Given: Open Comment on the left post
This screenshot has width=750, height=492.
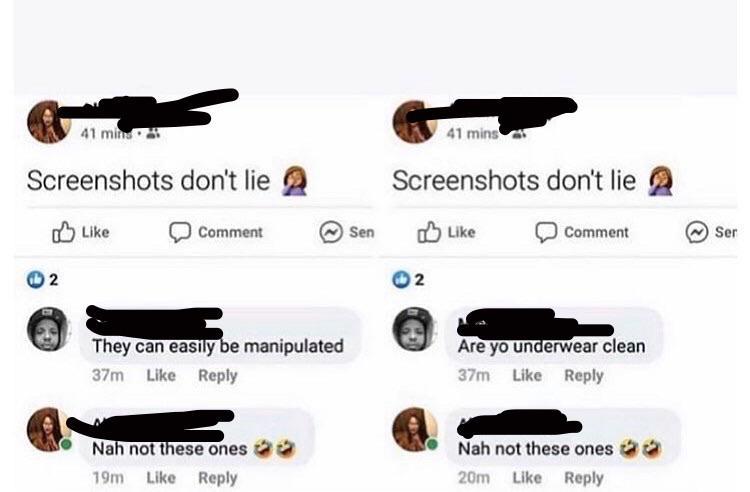Looking at the screenshot, I should [x=216, y=232].
